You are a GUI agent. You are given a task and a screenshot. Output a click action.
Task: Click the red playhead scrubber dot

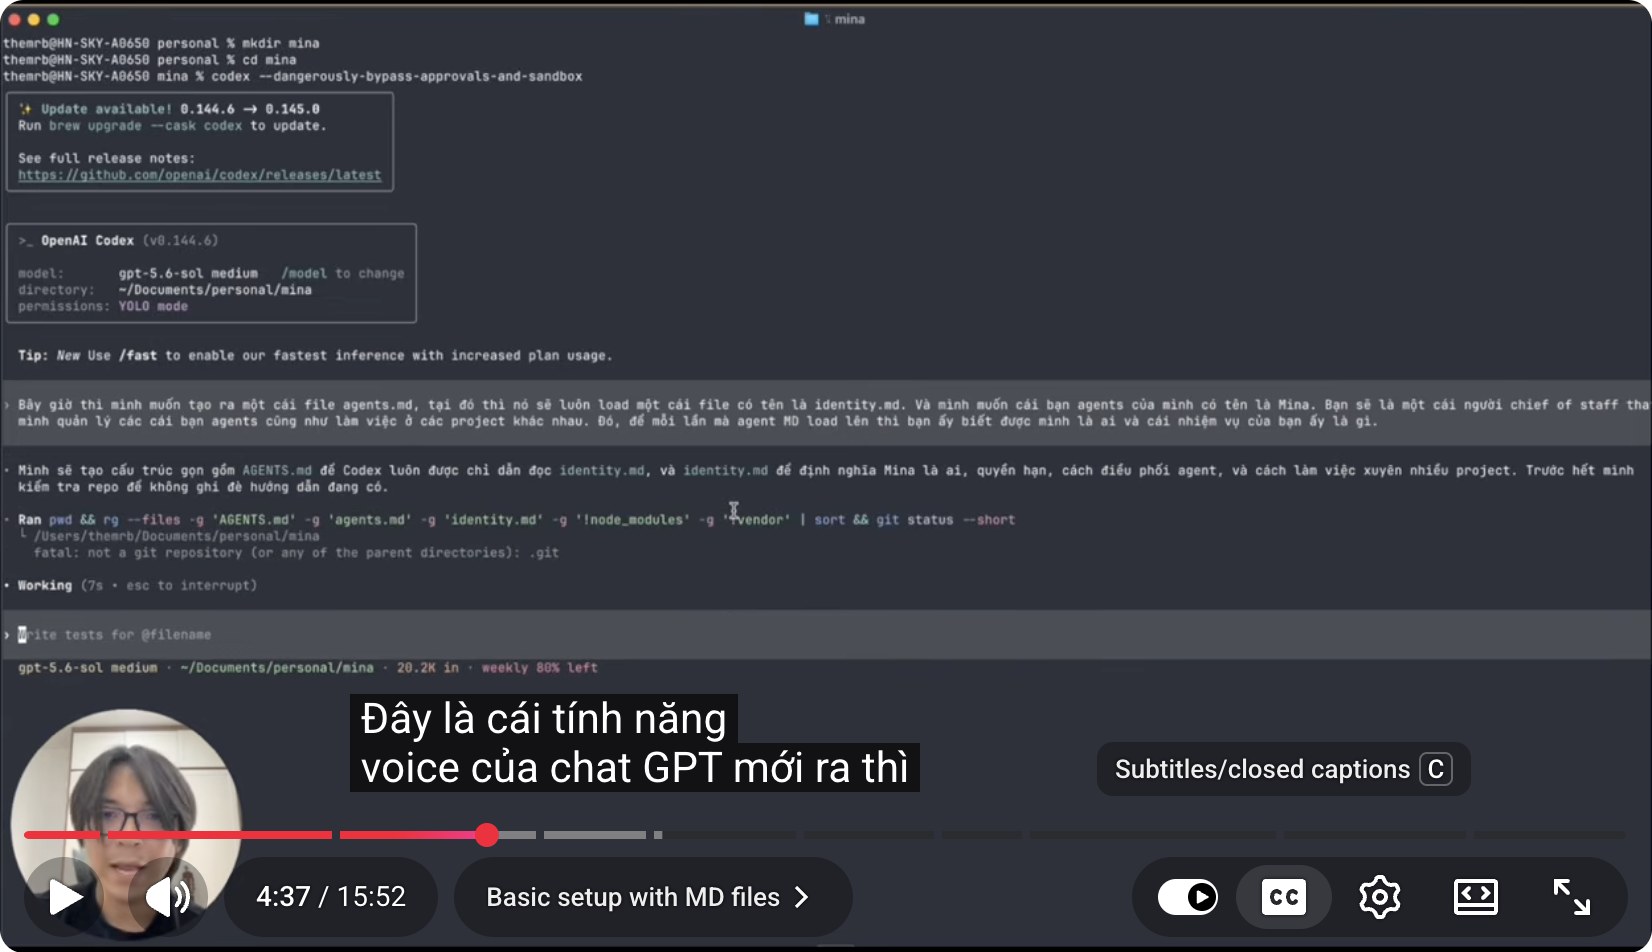pyautogui.click(x=487, y=835)
